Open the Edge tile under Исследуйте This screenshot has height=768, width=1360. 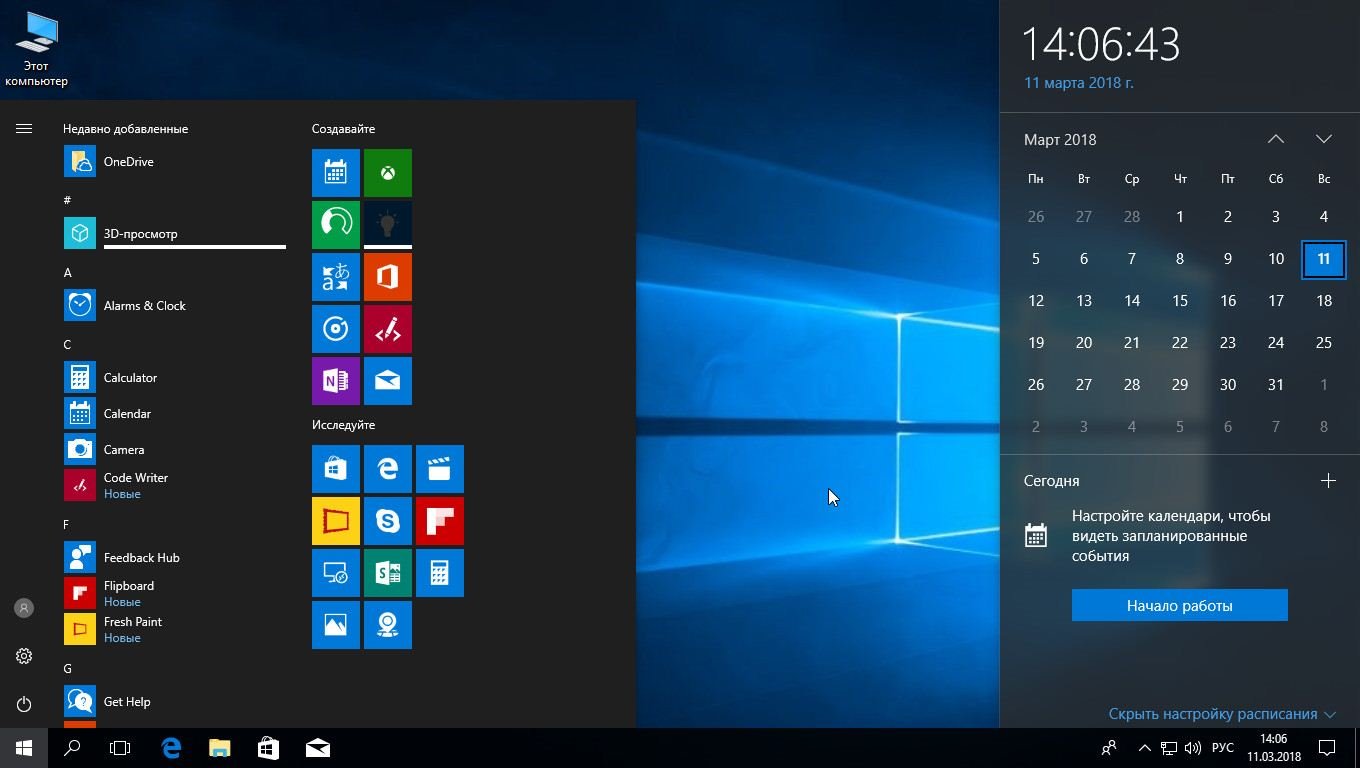[388, 469]
